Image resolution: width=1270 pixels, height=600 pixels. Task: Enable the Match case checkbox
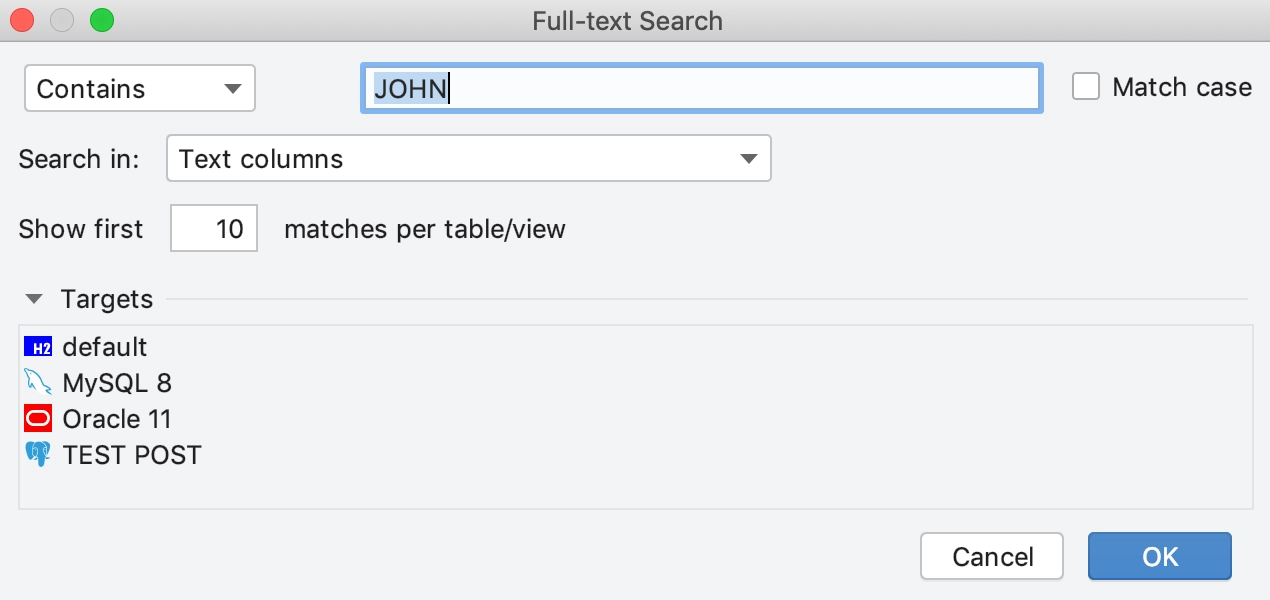coord(1086,87)
